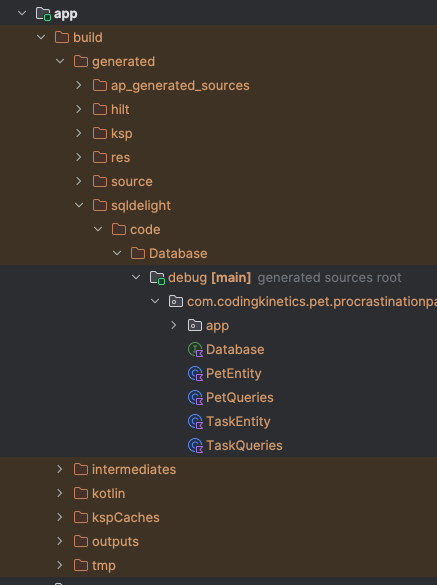Click the TaskEntity class icon
Screen dimensions: 437x585
click(x=196, y=422)
